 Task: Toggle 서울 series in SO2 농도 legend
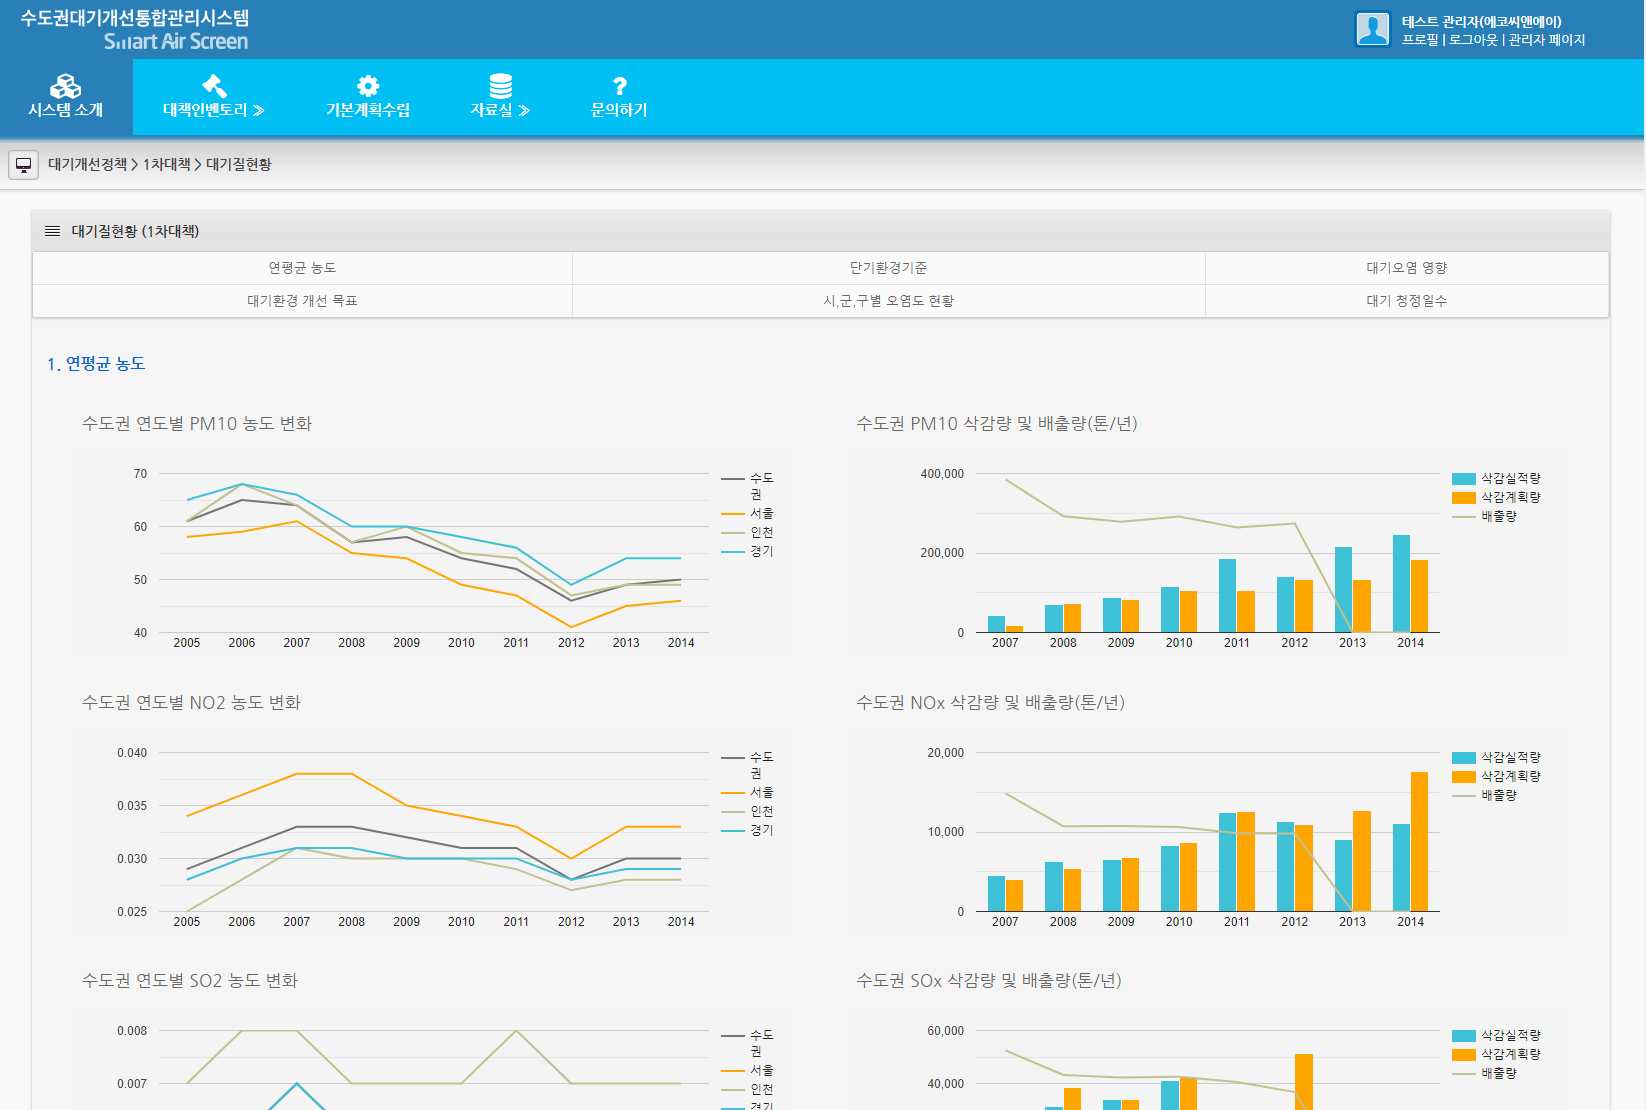tap(748, 1070)
